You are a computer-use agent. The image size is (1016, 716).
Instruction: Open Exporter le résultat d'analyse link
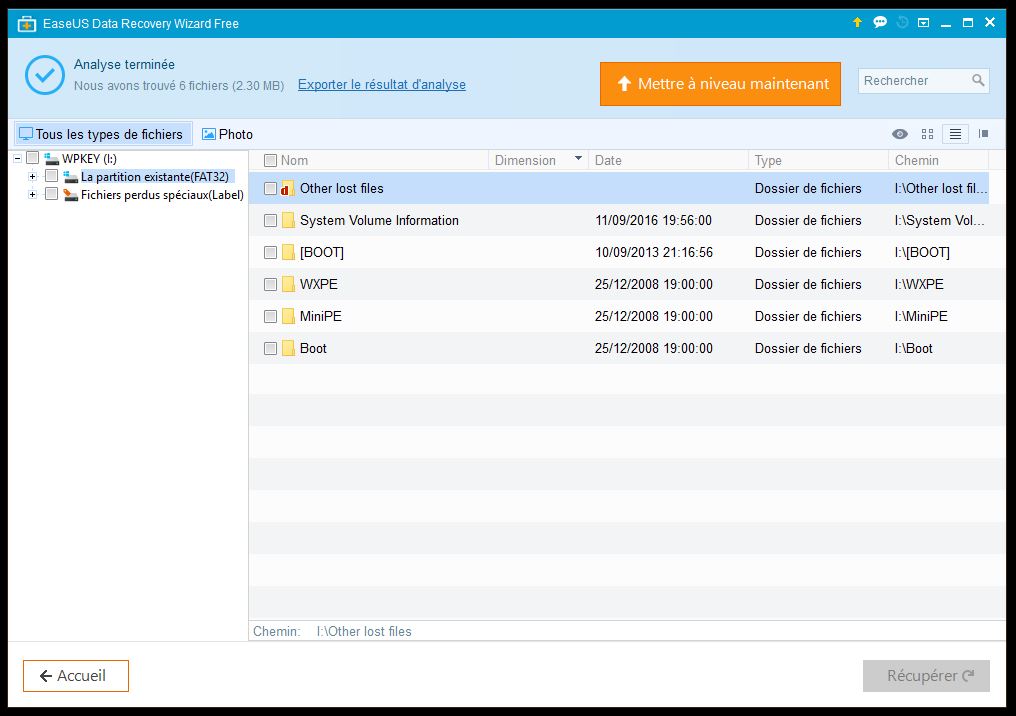(382, 84)
